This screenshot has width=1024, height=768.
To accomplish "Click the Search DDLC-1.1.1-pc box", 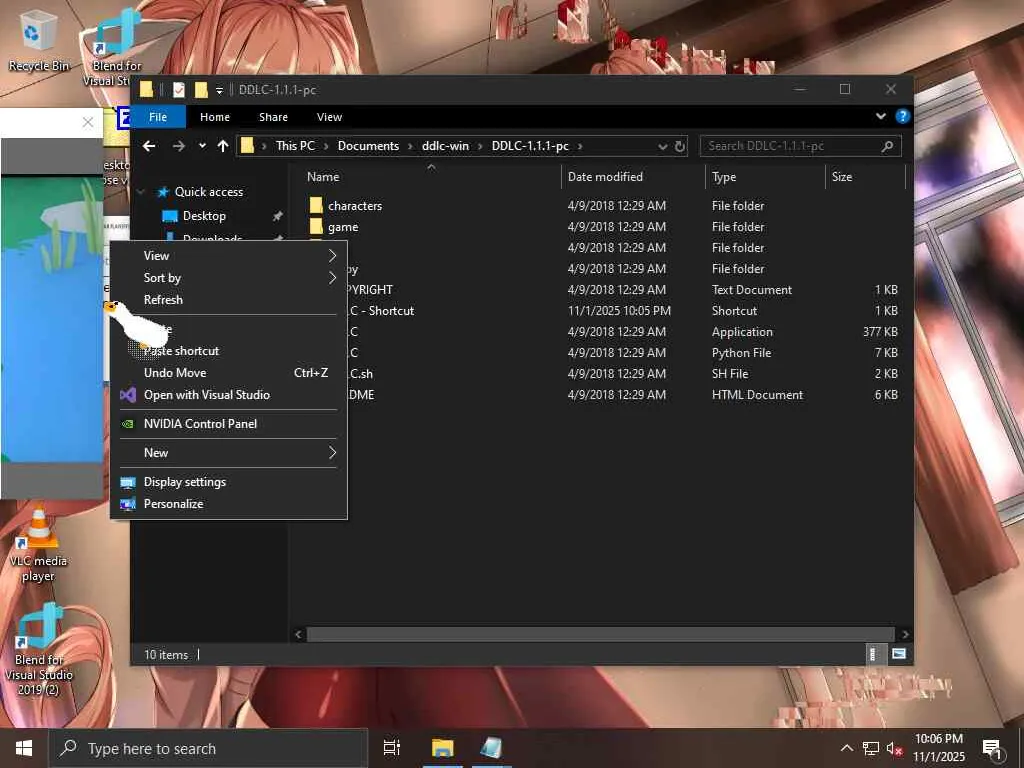I will 790,146.
